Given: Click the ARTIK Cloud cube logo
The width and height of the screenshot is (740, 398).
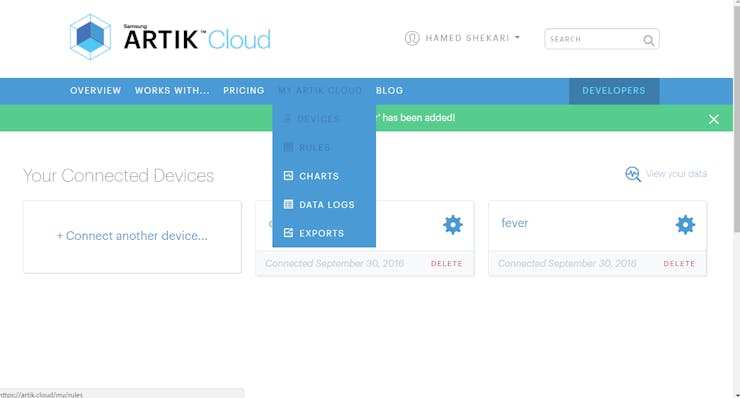Looking at the screenshot, I should pyautogui.click(x=90, y=37).
